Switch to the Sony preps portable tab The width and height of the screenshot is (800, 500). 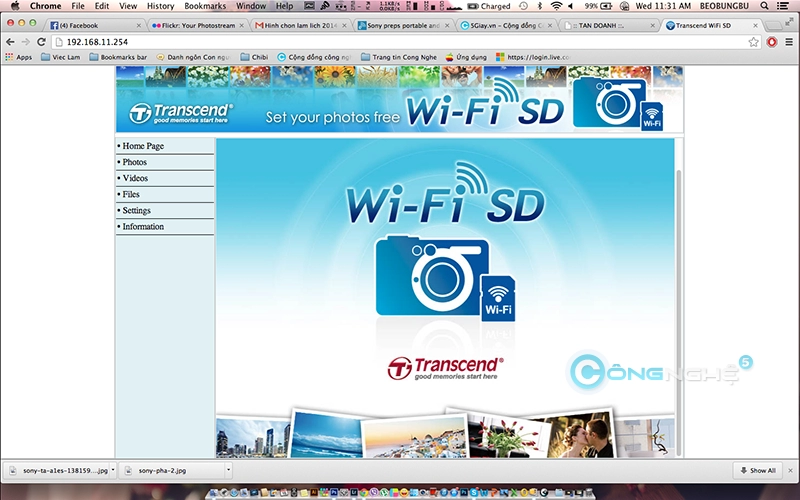click(403, 25)
